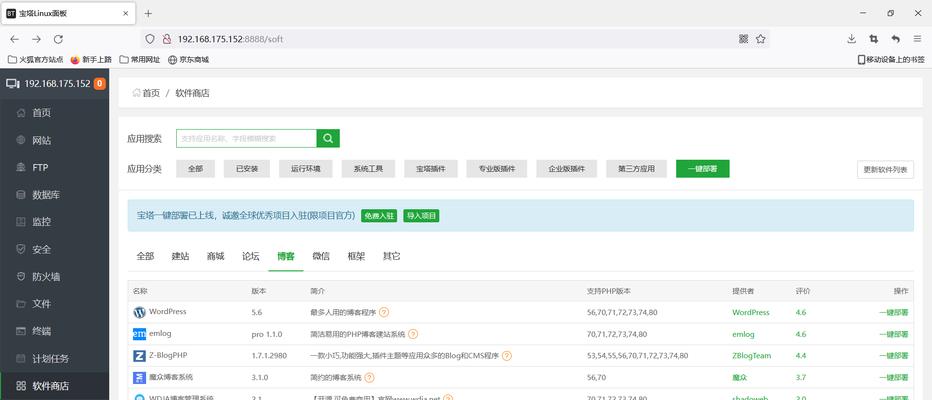
Task: Click 一键部署 link in Z-BlogPHP row
Action: click(893, 355)
